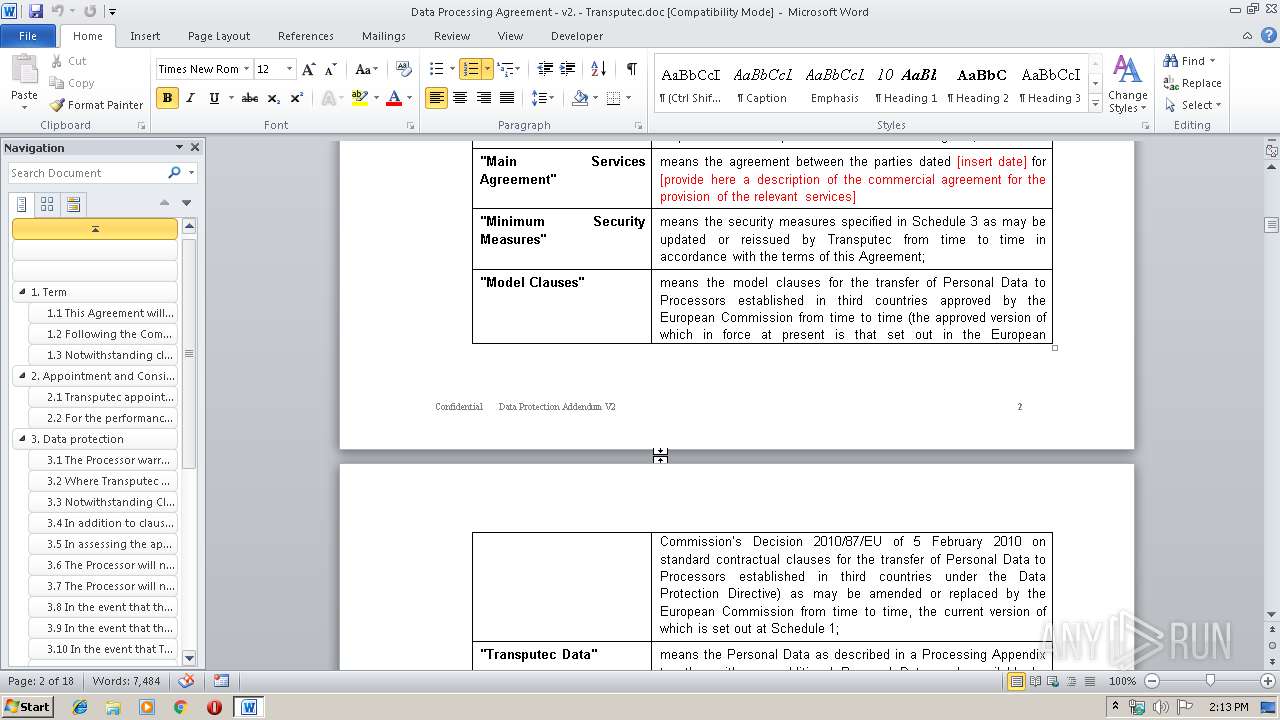The image size is (1280, 720).
Task: Justify the text
Action: pos(507,98)
